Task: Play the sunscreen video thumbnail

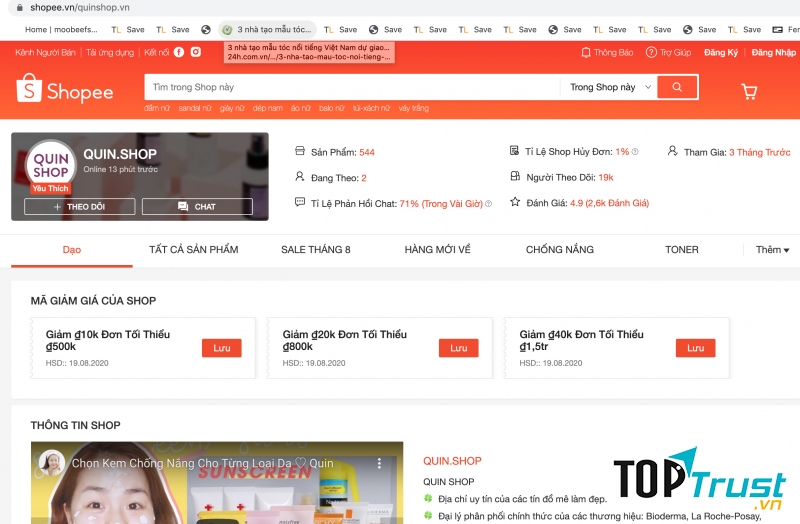Action: [217, 483]
